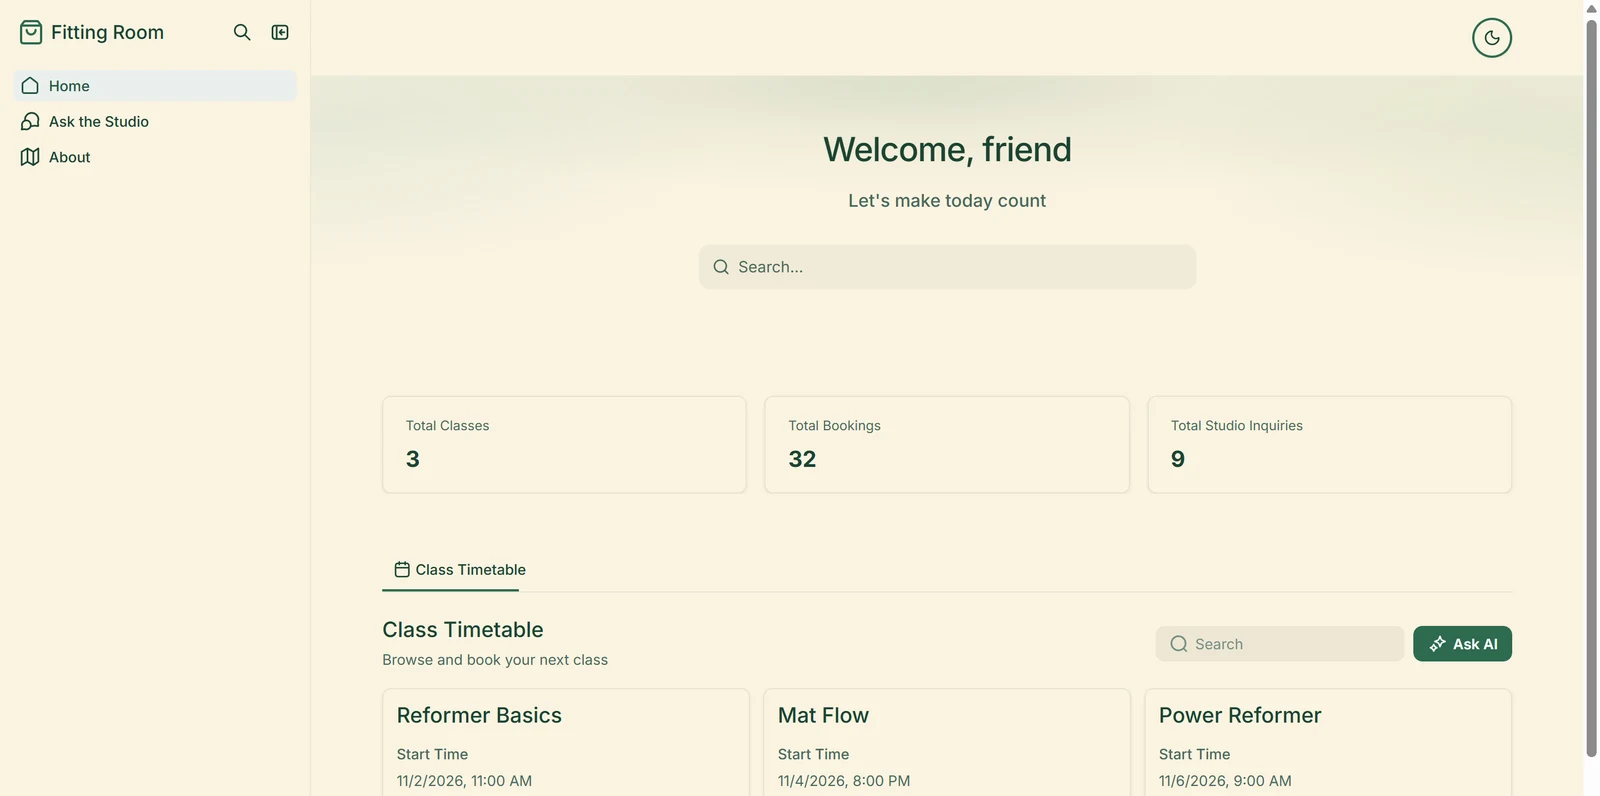This screenshot has height=796, width=1600.
Task: Click the Fitting Room title text
Action: (x=107, y=32)
